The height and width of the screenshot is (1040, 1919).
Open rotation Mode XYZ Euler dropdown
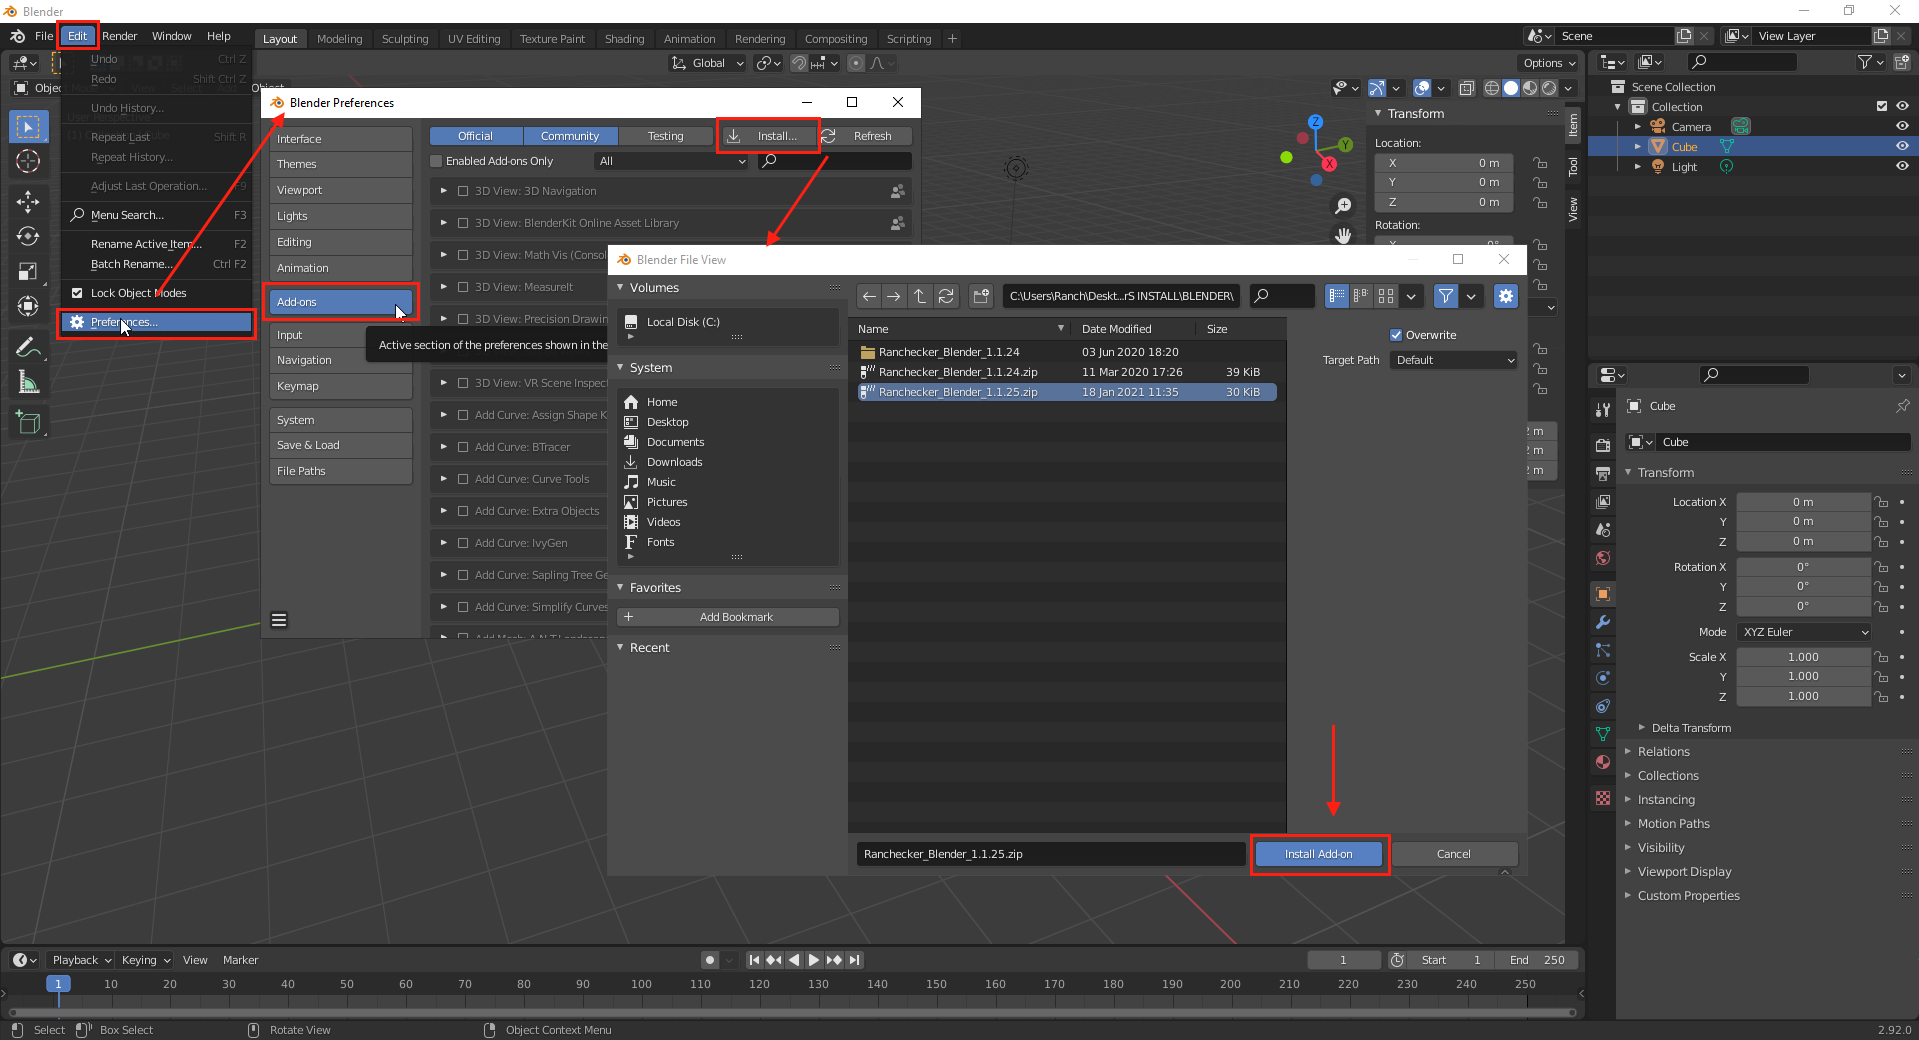pyautogui.click(x=1804, y=632)
